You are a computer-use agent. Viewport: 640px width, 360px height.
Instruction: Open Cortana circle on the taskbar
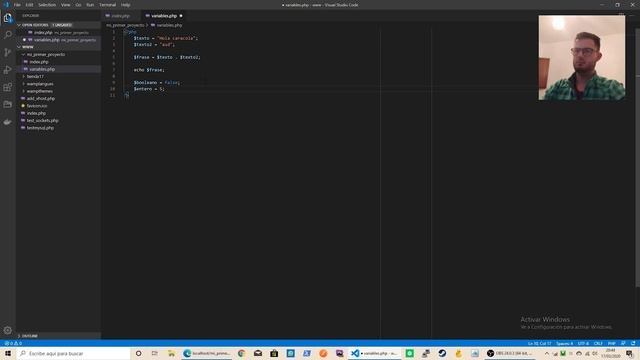138,353
